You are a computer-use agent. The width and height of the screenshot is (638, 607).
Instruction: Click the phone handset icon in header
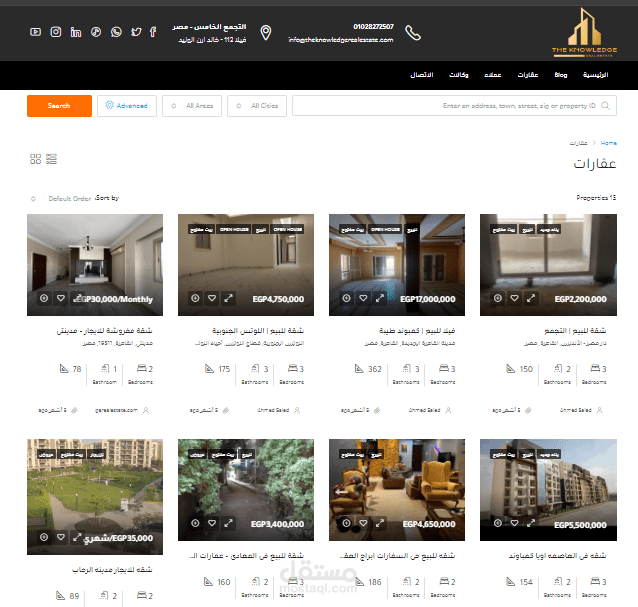tap(413, 33)
